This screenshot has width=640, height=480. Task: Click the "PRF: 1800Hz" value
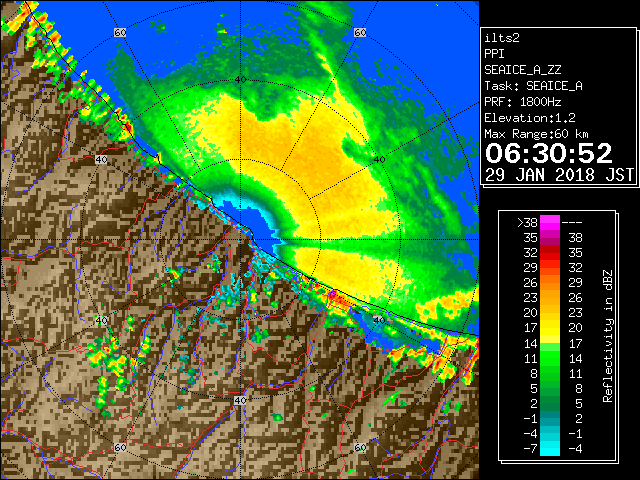(x=522, y=102)
